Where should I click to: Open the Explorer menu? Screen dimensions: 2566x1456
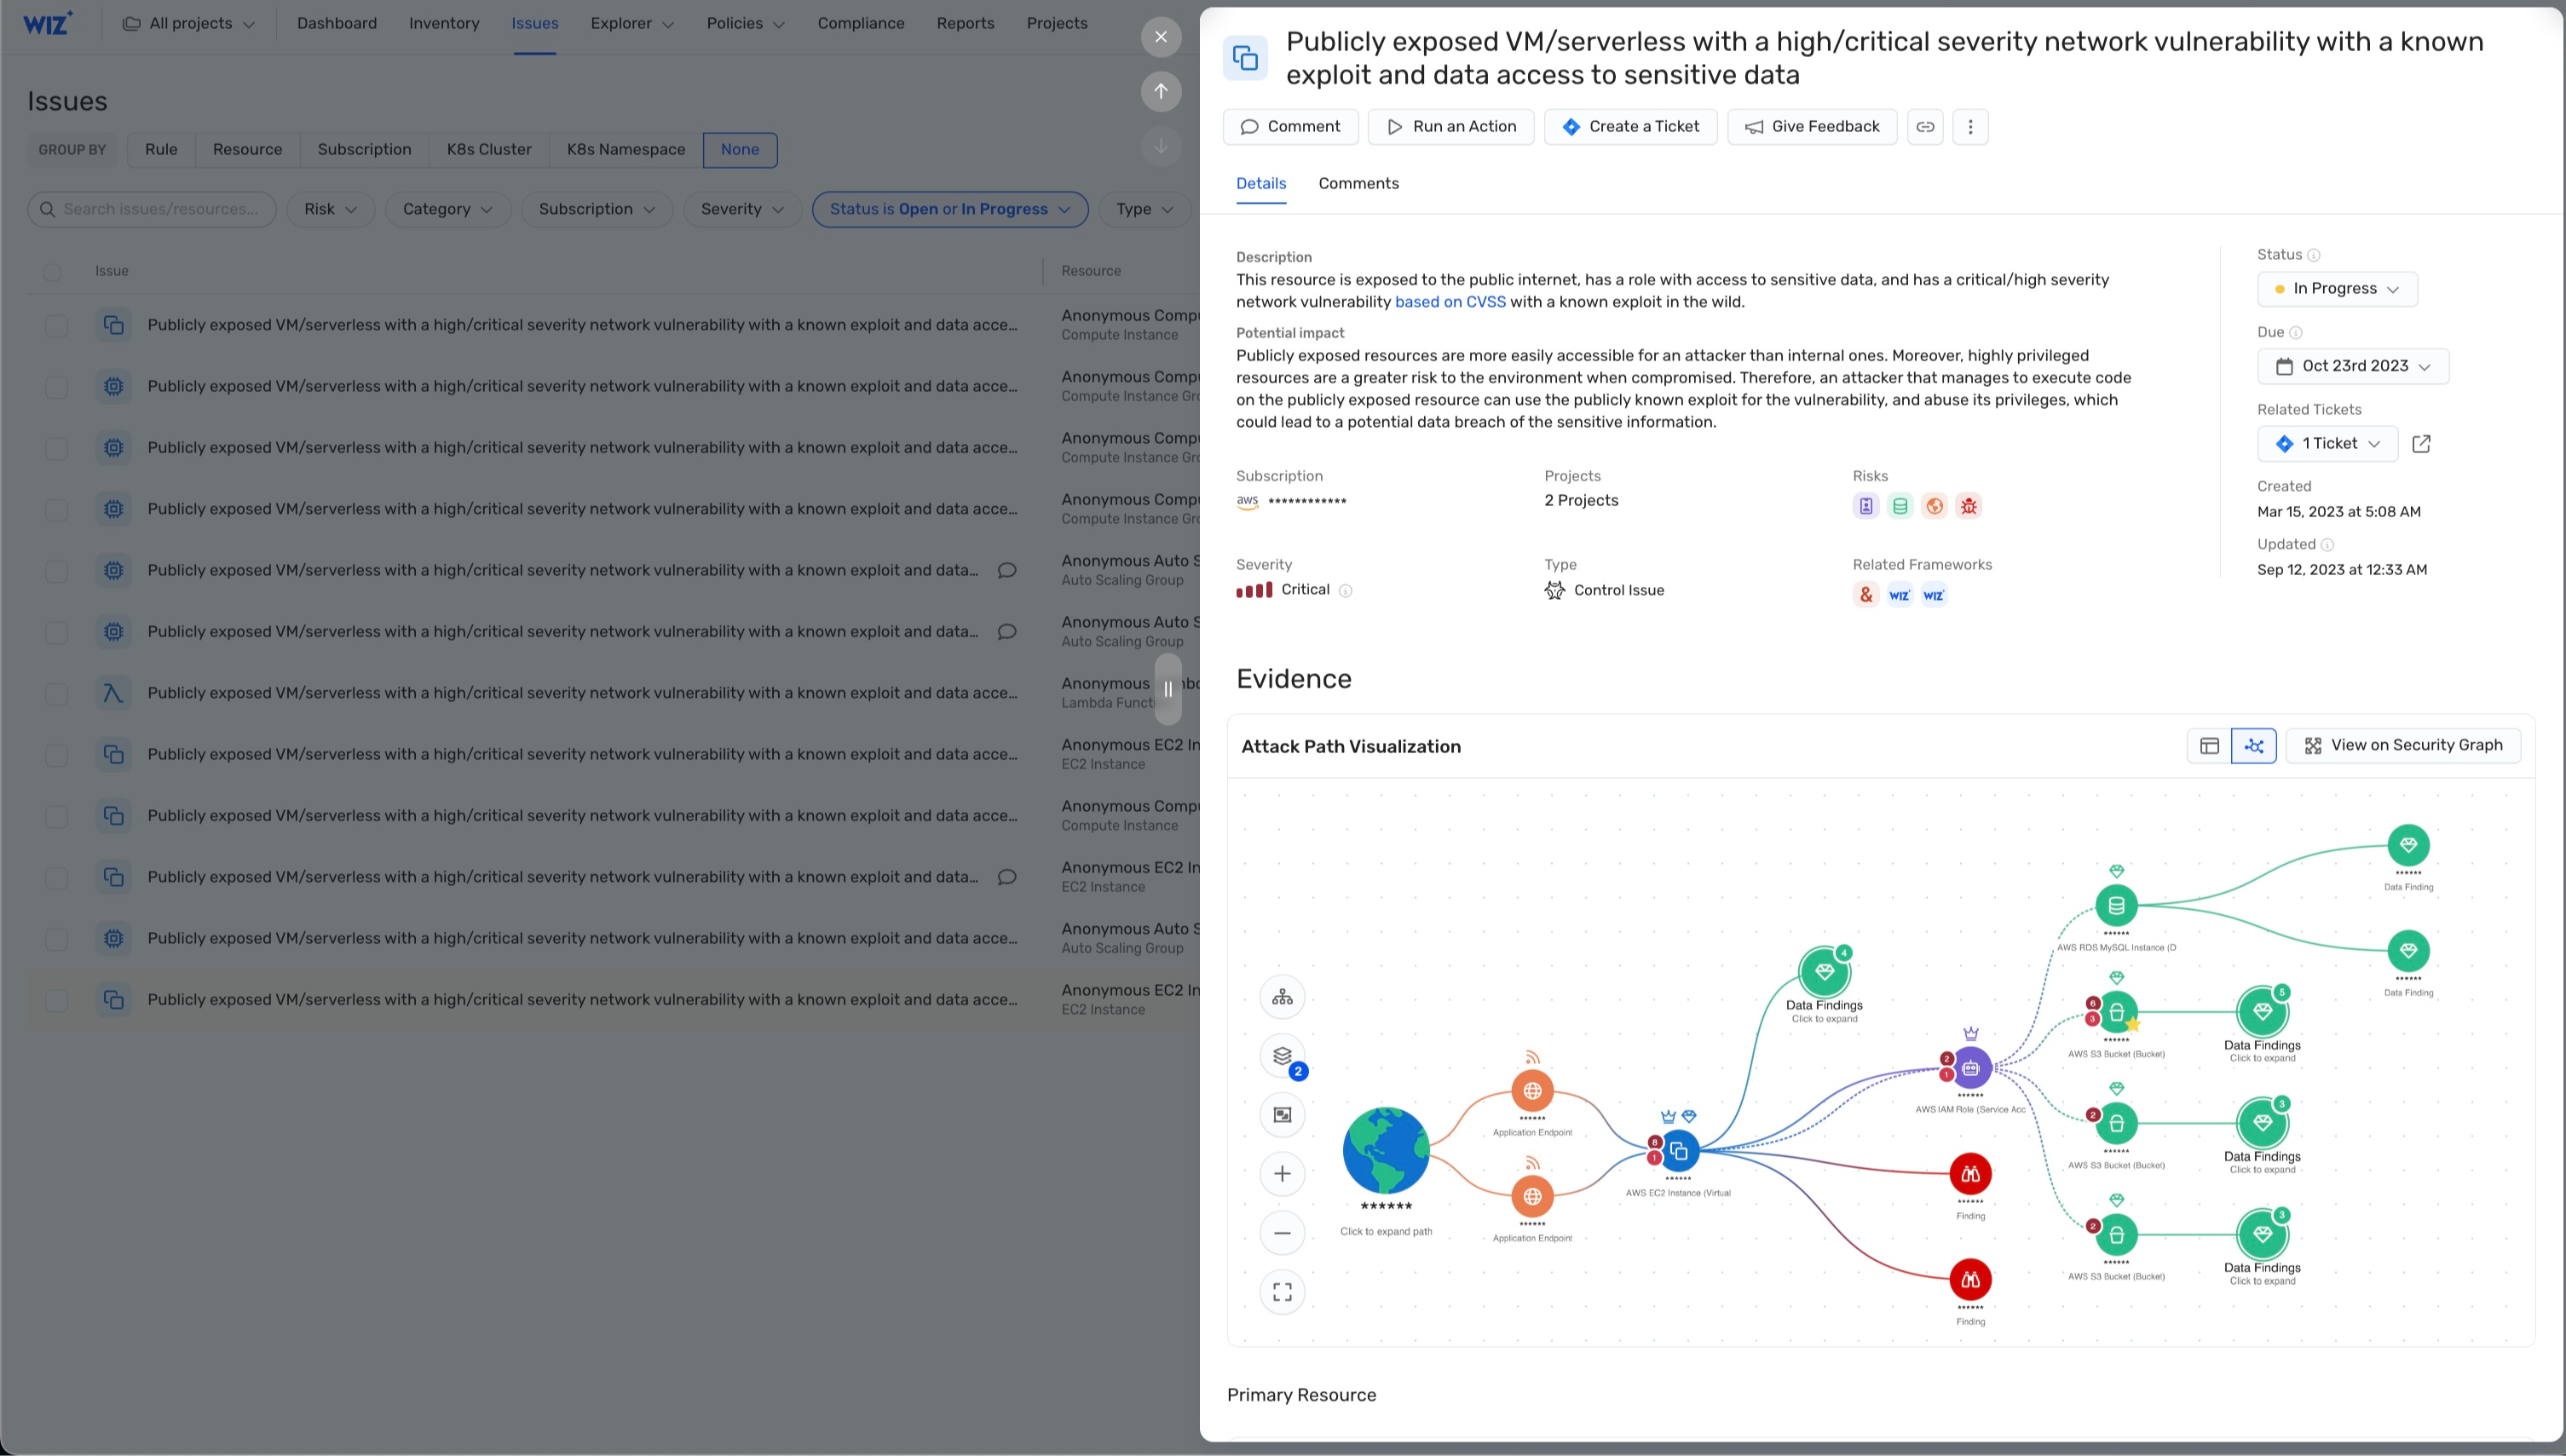(632, 24)
